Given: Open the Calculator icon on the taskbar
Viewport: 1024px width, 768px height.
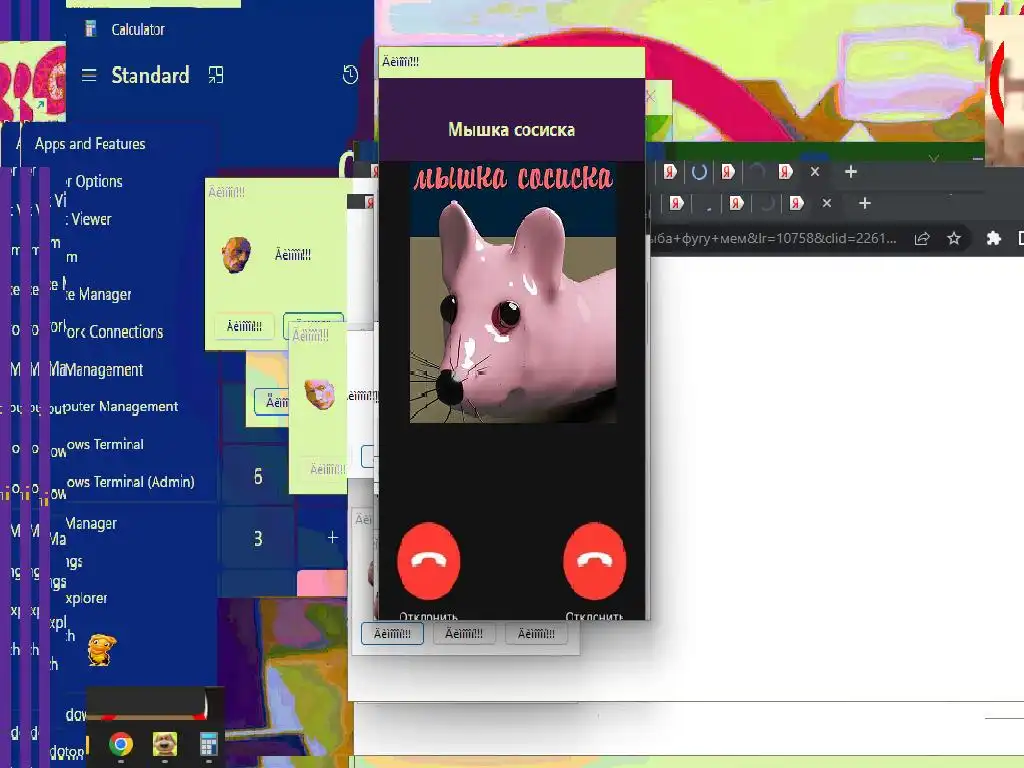Looking at the screenshot, I should [208, 744].
